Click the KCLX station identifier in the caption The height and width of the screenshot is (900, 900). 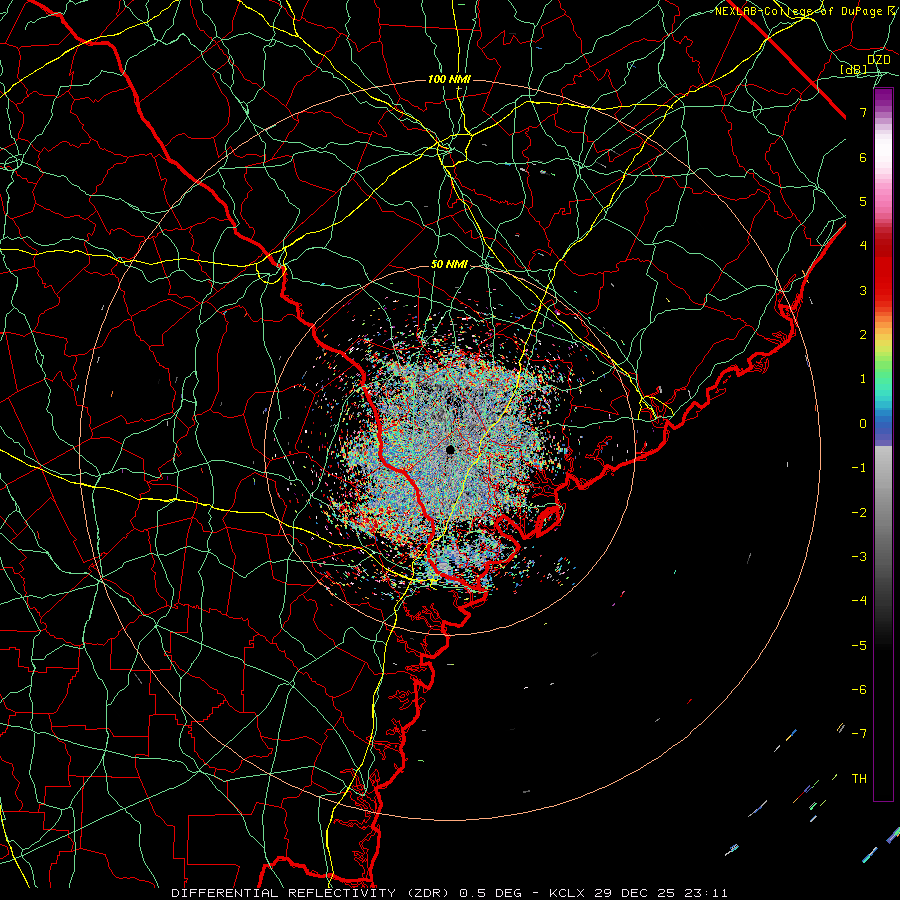coord(567,893)
